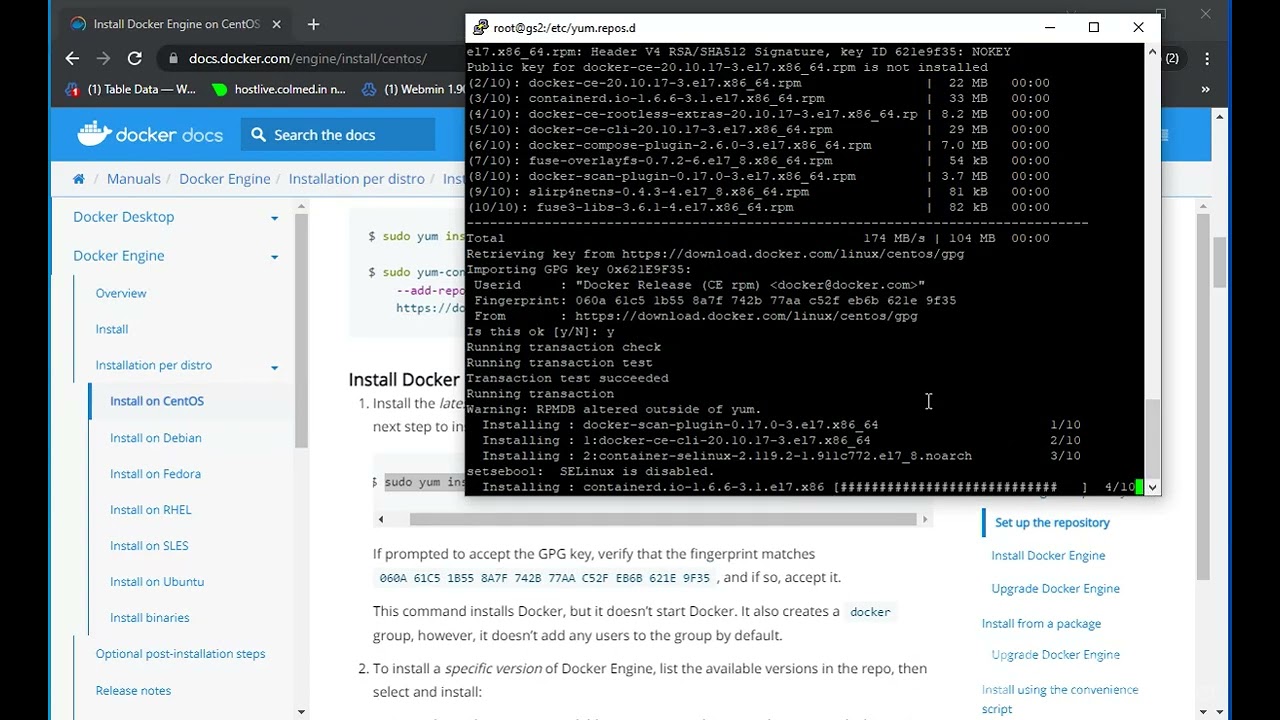Click the page scrollbar up arrow

click(1220, 117)
